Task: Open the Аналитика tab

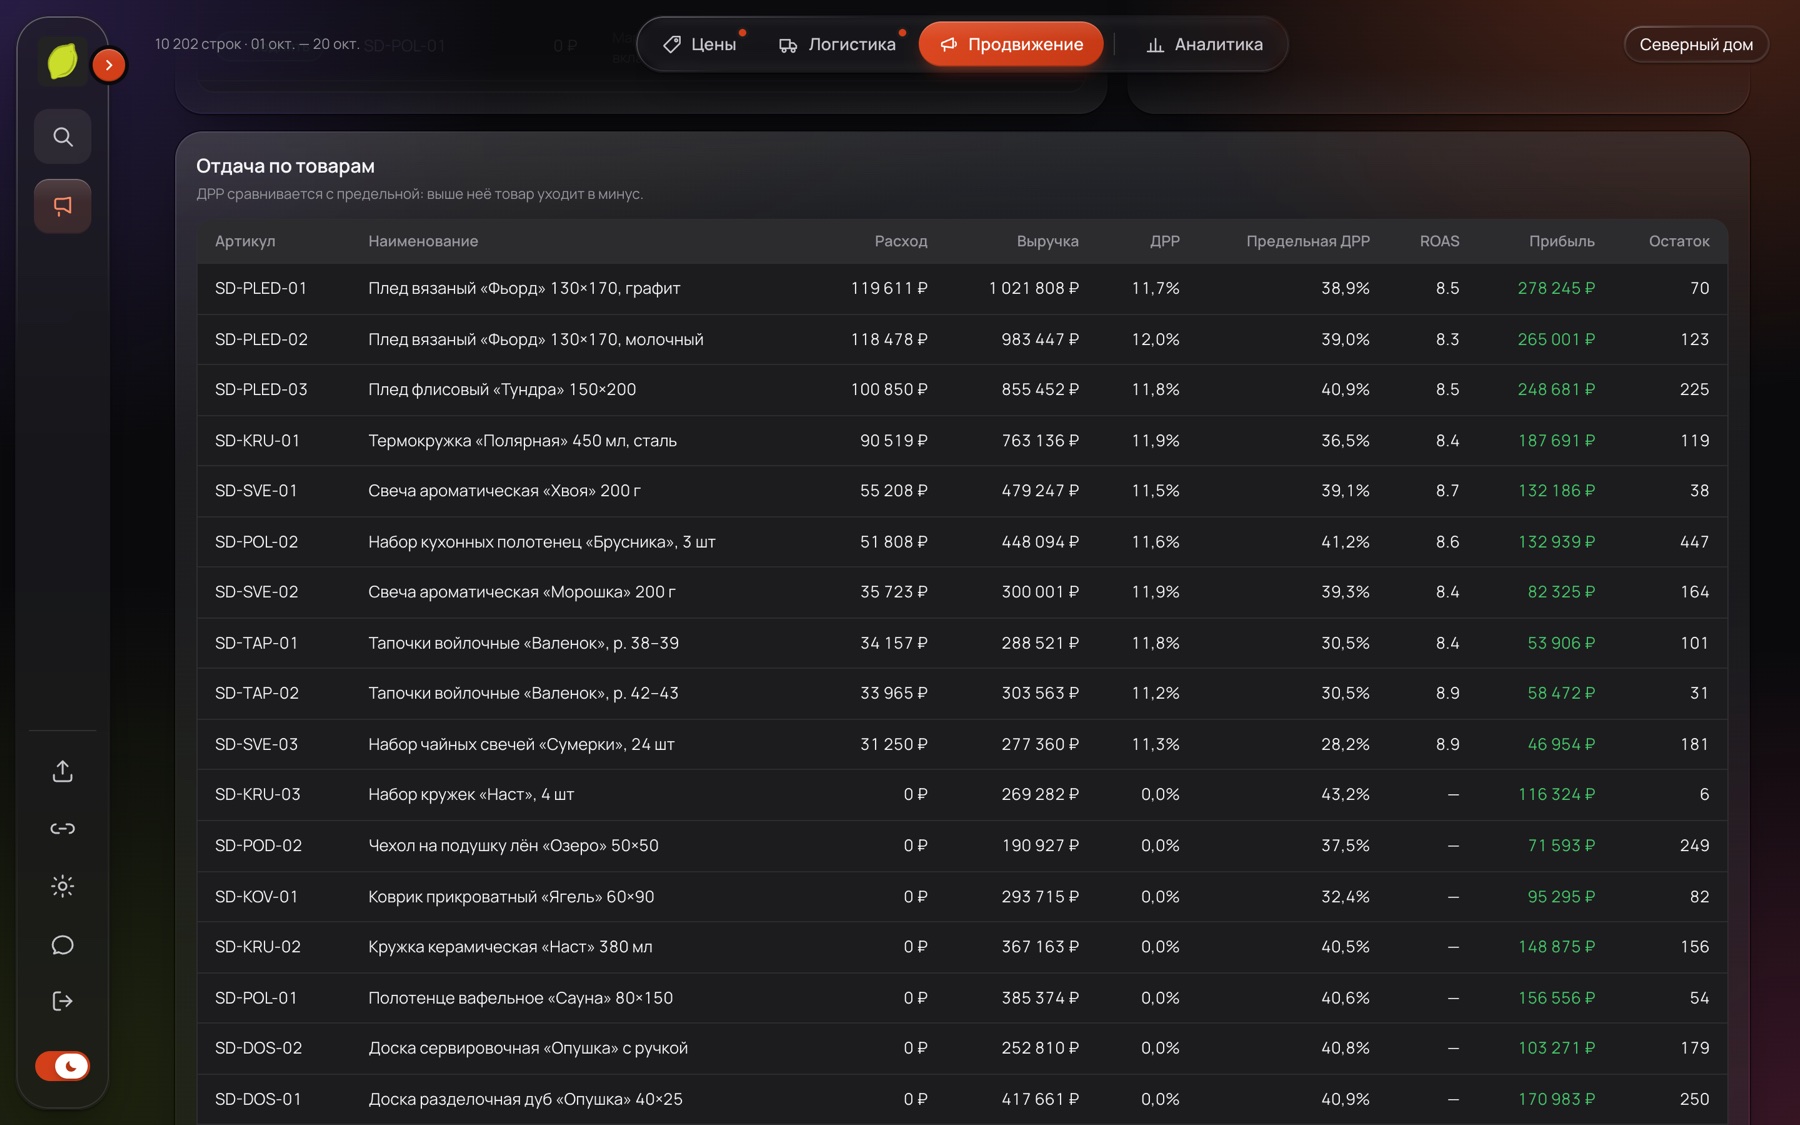Action: 1204,44
